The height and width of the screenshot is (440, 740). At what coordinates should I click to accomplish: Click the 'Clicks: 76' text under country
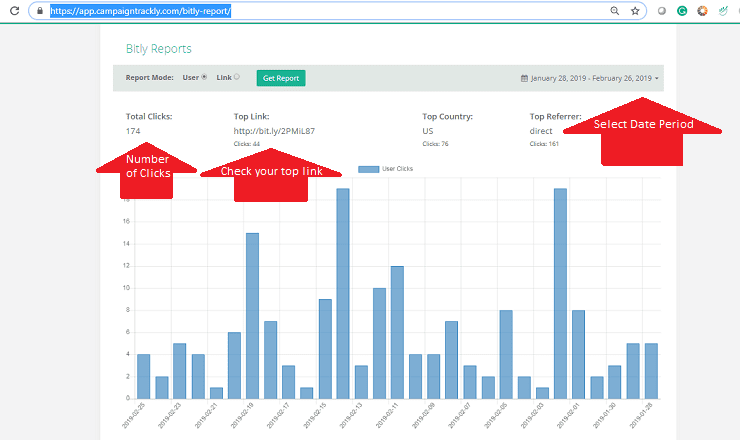pos(435,144)
